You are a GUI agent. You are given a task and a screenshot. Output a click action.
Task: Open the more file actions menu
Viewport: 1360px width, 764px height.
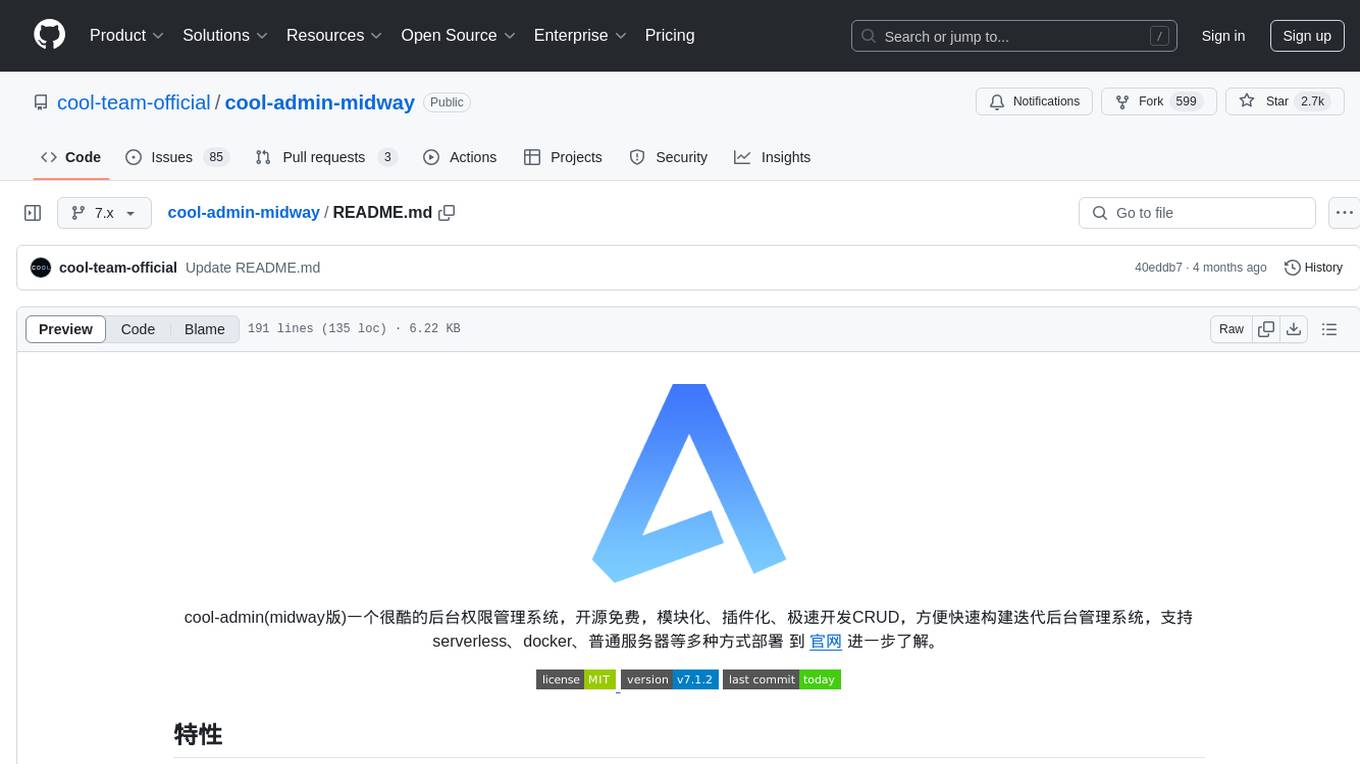coord(1344,213)
